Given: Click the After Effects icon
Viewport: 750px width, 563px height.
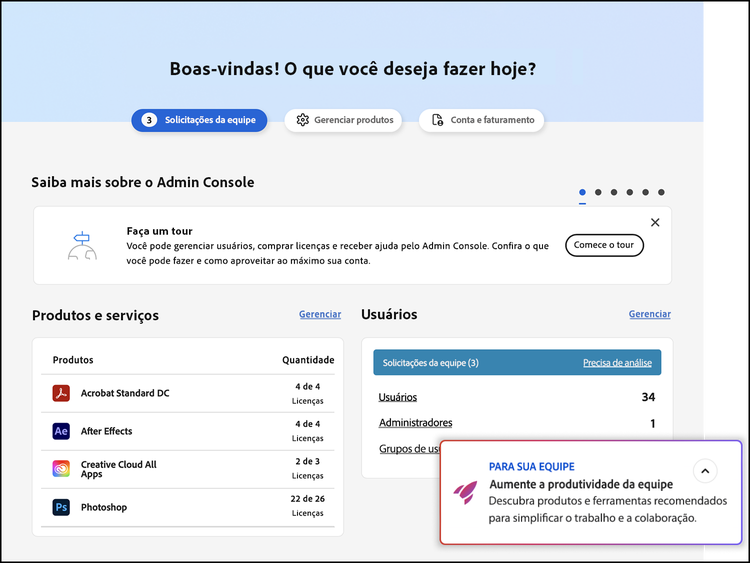Looking at the screenshot, I should pos(61,431).
